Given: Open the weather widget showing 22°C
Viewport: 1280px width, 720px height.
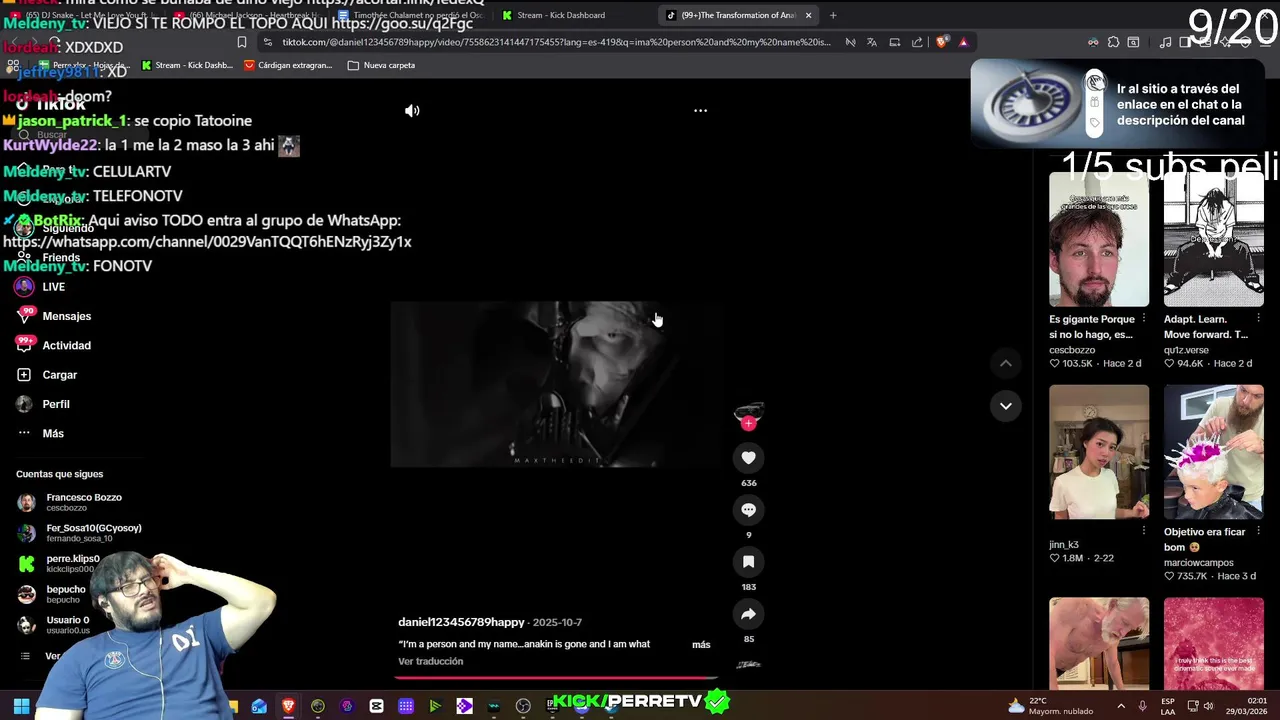Looking at the screenshot, I should click(x=1051, y=706).
